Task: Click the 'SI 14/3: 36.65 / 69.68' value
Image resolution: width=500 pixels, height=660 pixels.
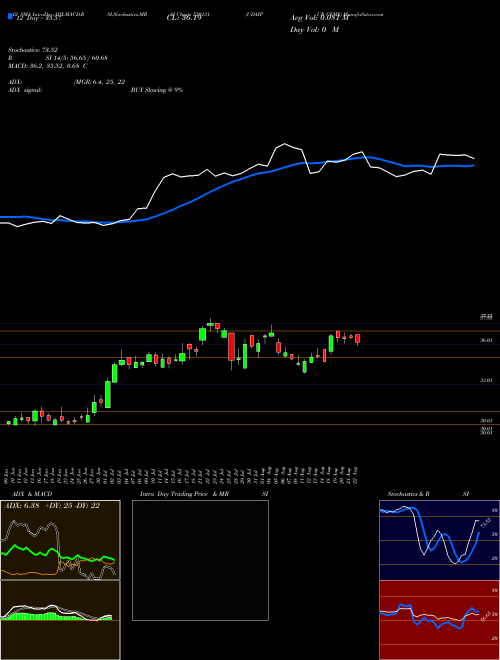Action: pos(77,58)
